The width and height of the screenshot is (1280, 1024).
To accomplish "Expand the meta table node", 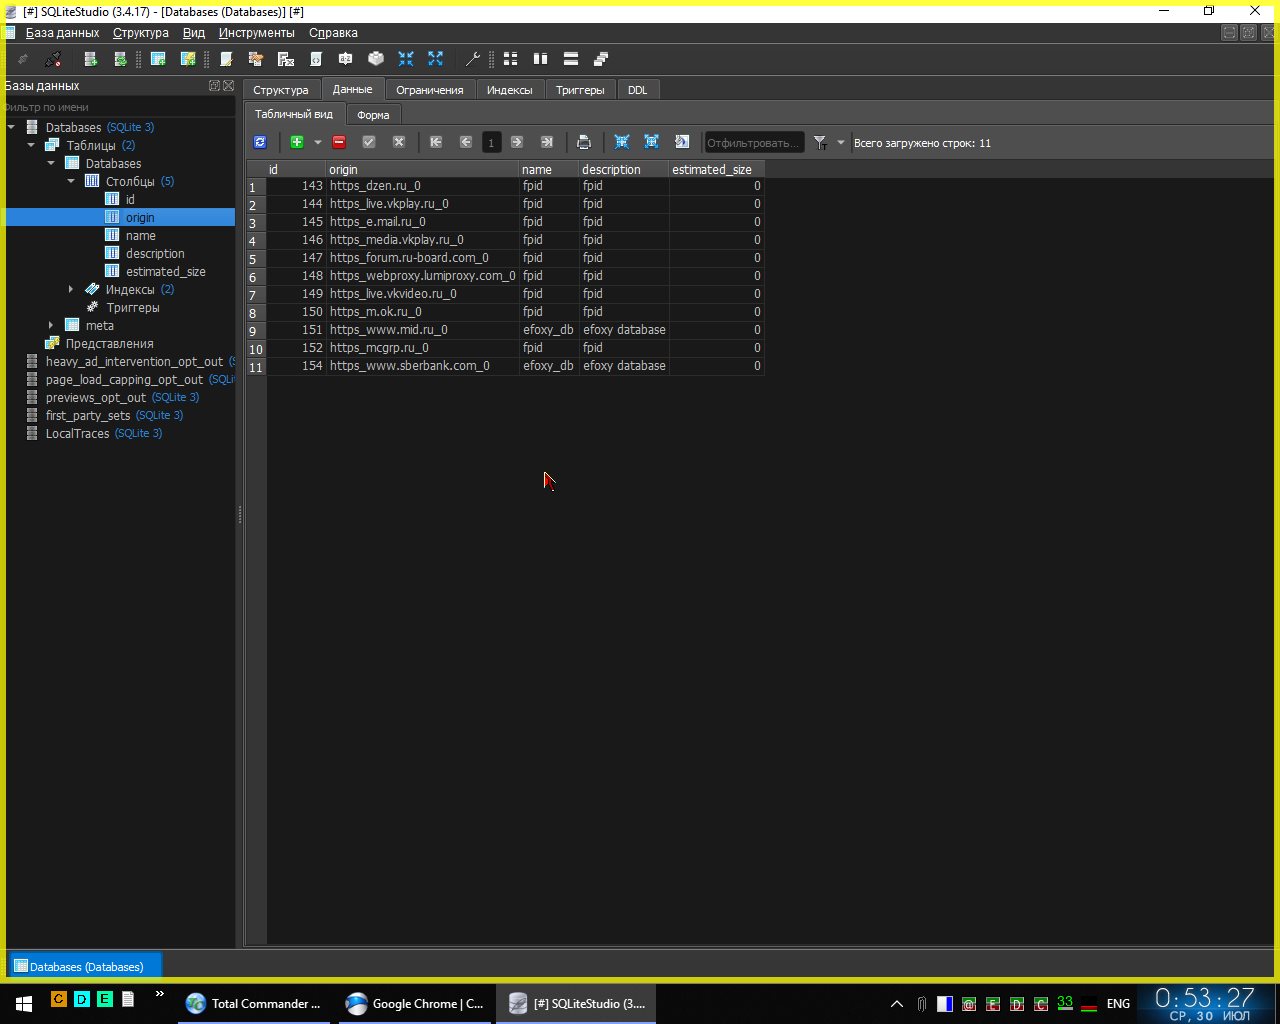I will pyautogui.click(x=51, y=326).
